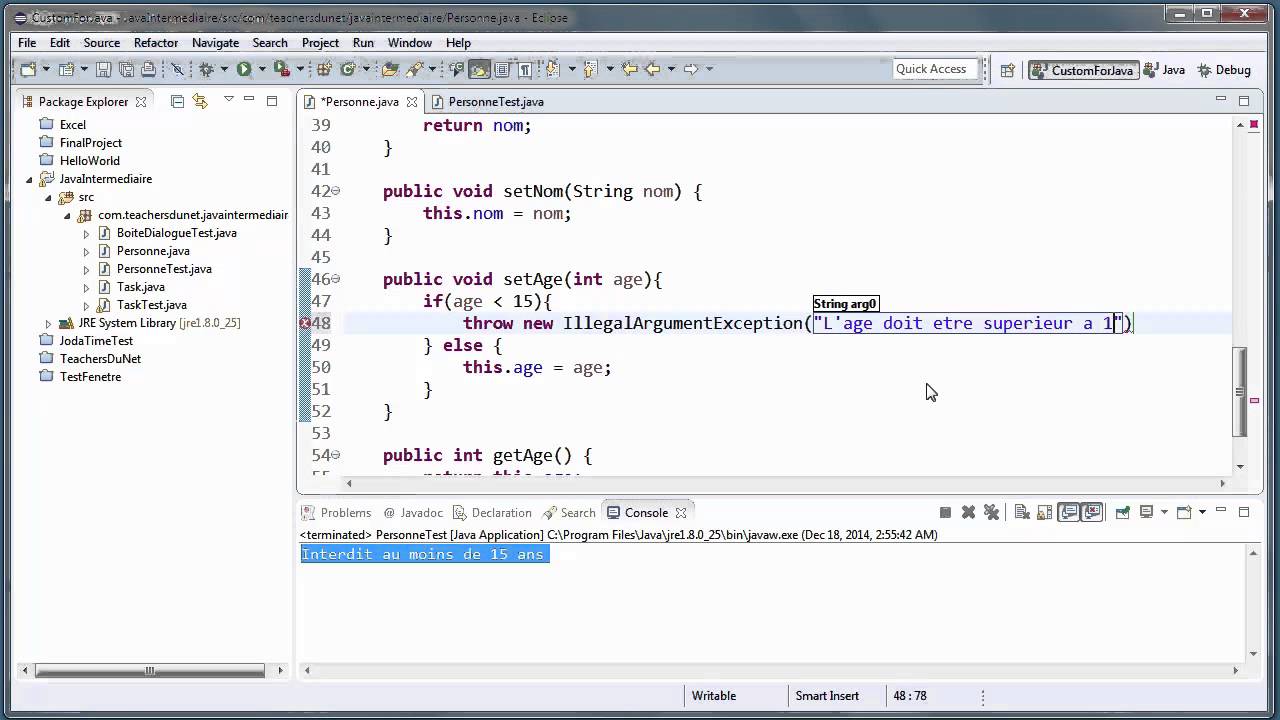This screenshot has height=720, width=1280.
Task: Switch to the Java perspective
Action: pos(1165,70)
